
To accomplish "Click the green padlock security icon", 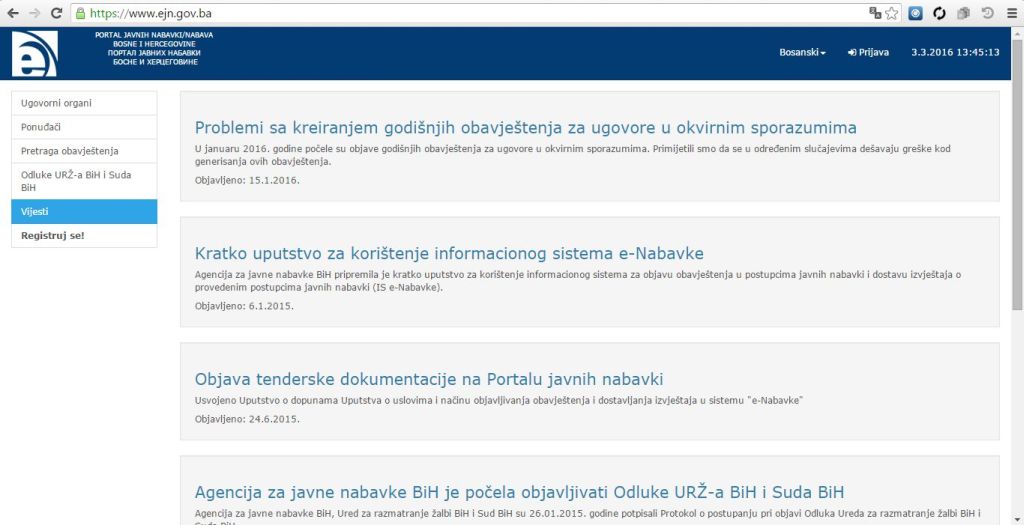I will [80, 14].
